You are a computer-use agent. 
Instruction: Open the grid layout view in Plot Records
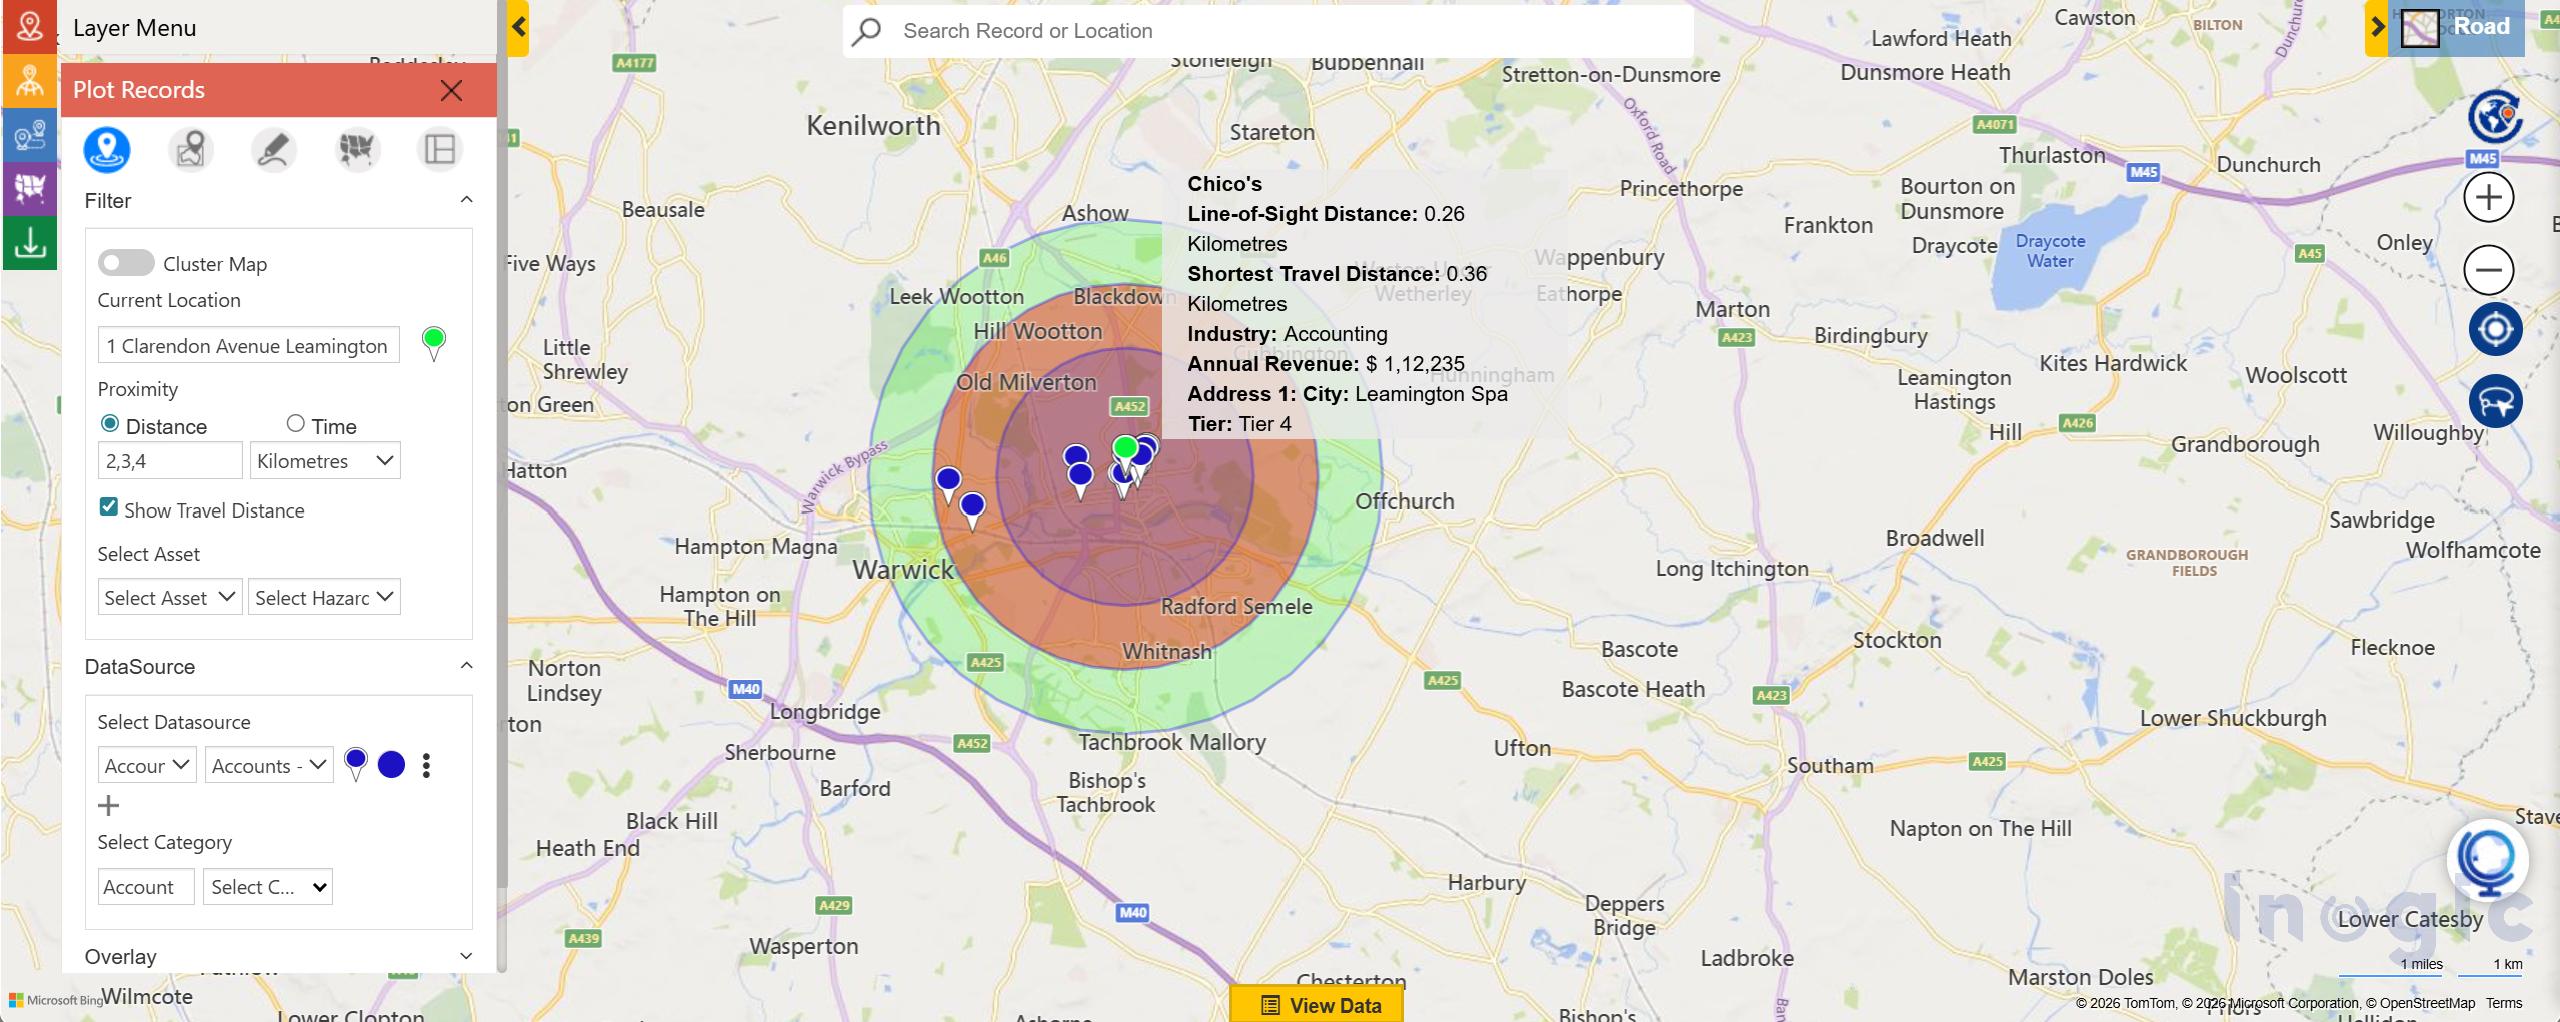(x=439, y=150)
